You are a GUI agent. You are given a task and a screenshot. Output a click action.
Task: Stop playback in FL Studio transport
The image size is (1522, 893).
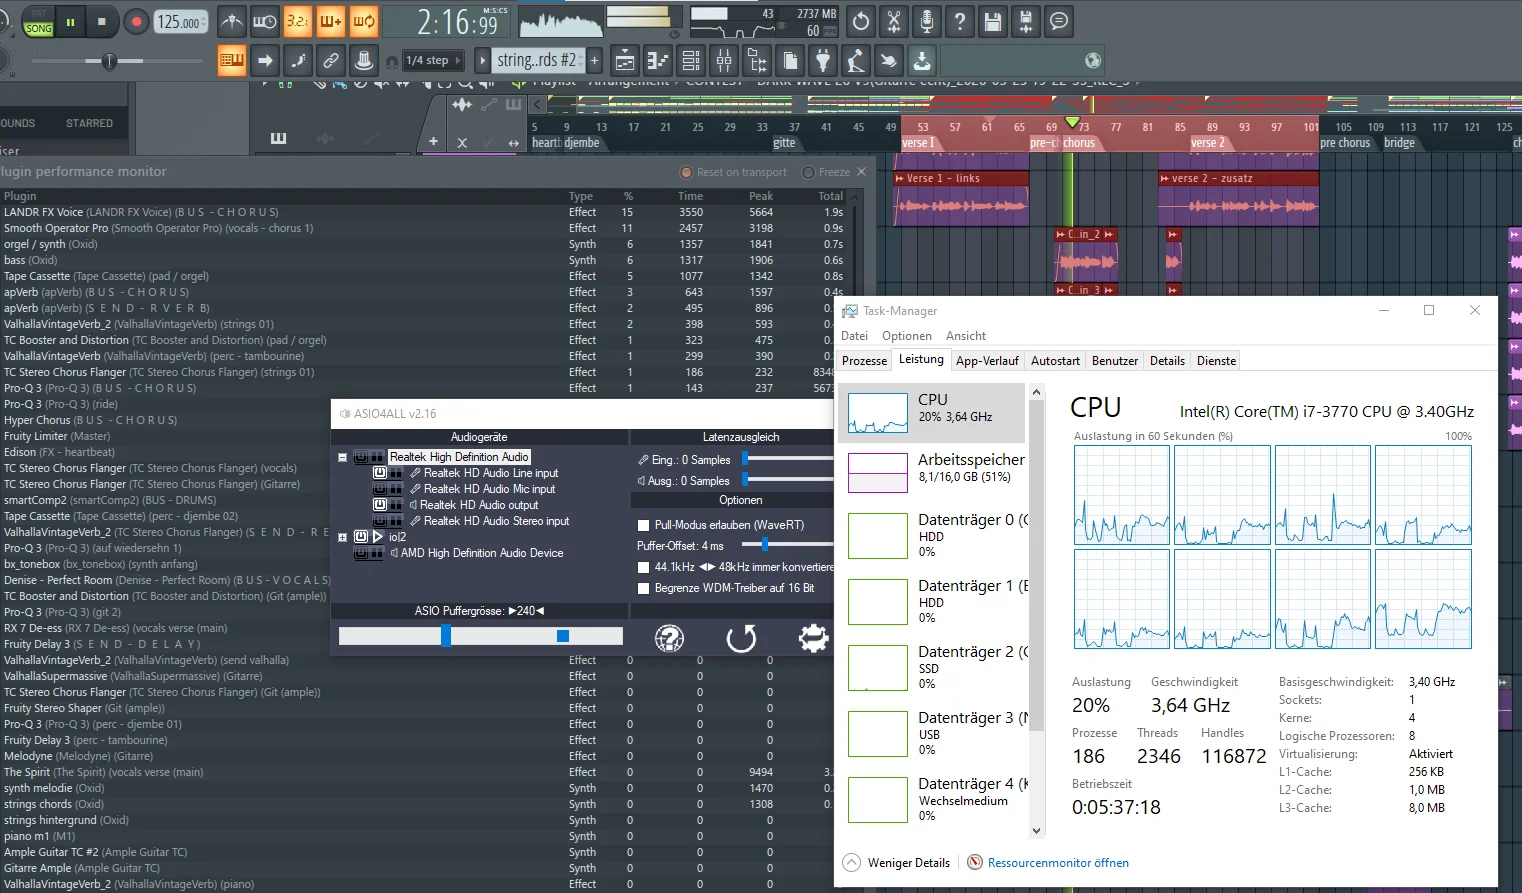click(x=101, y=21)
